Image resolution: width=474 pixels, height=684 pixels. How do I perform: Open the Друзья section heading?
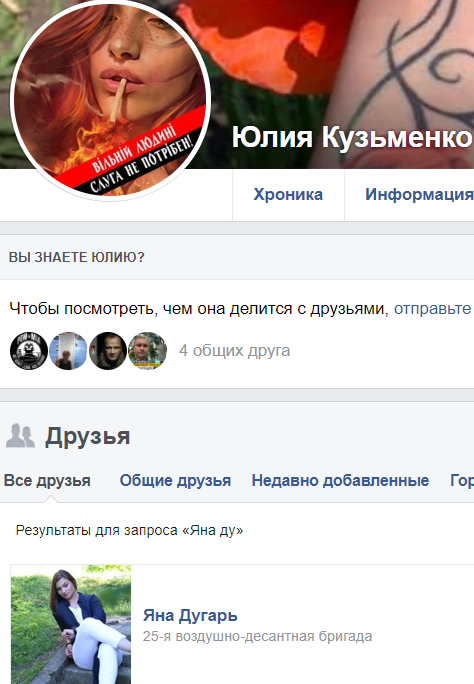[x=88, y=436]
